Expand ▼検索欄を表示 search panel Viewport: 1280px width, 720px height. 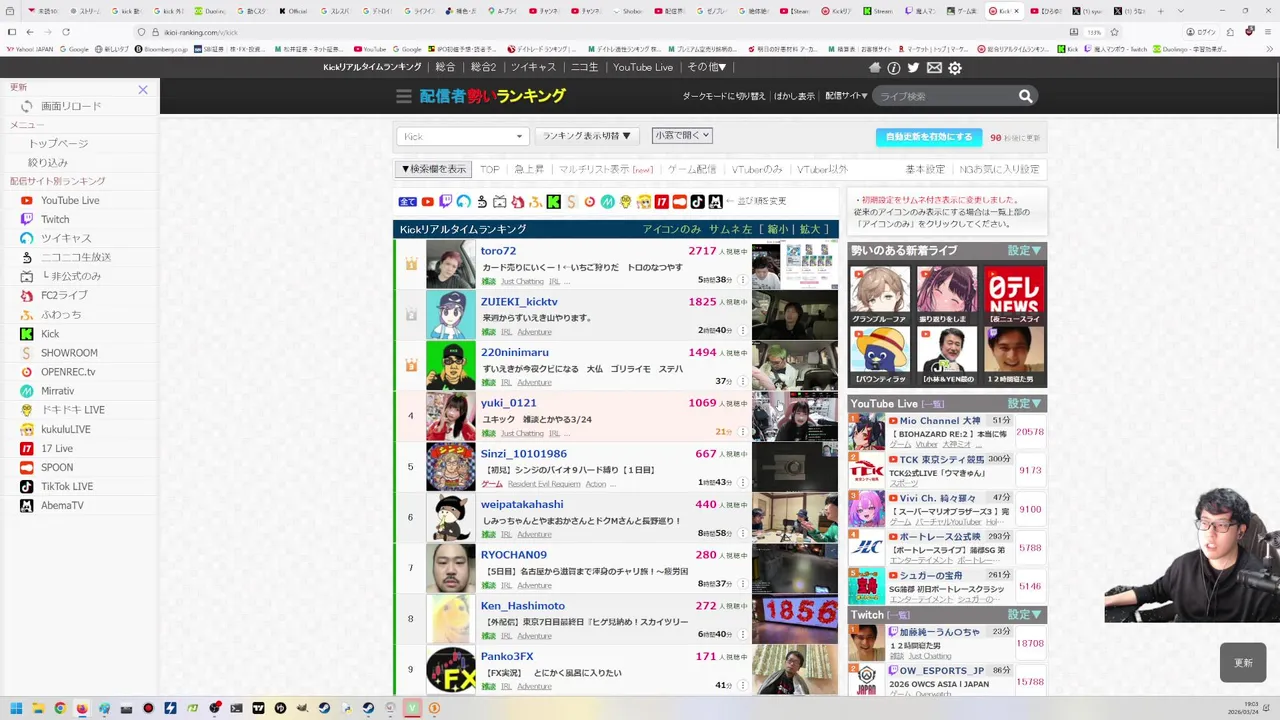(434, 169)
